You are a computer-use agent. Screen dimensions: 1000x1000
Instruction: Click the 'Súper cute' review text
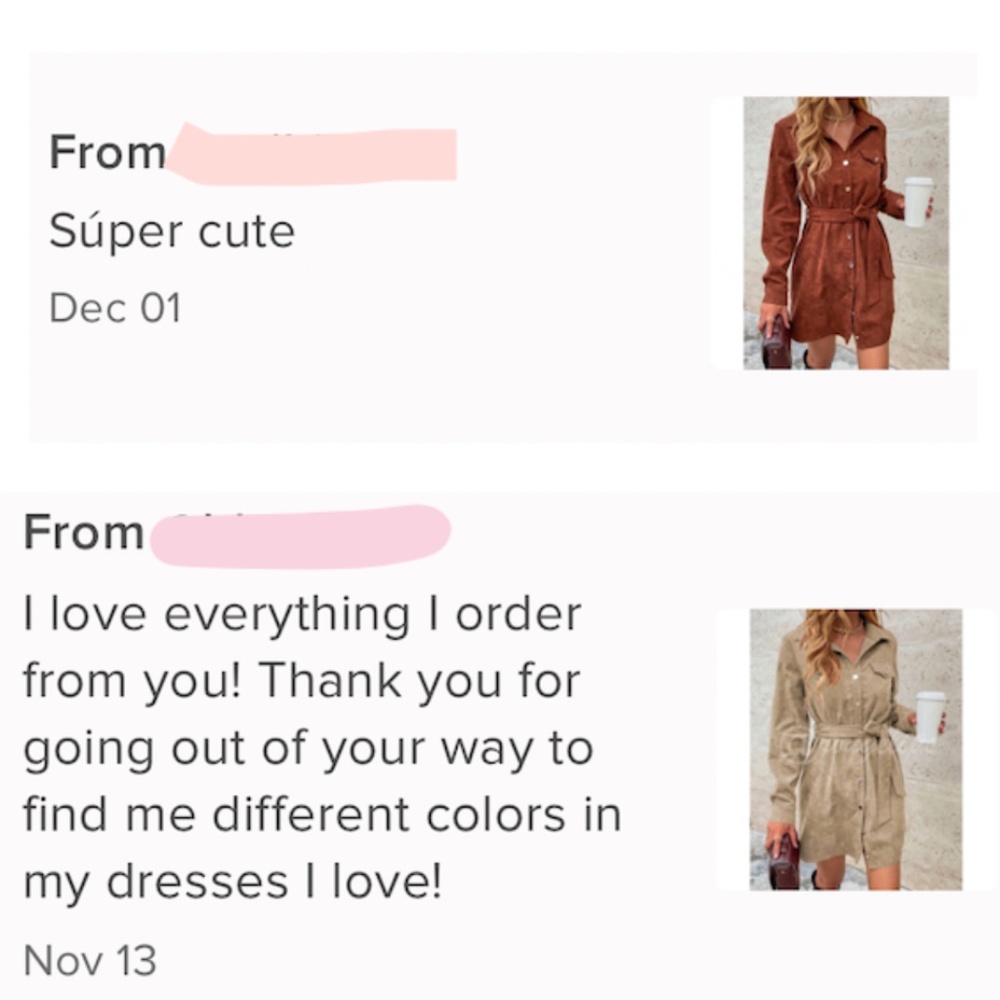coord(172,233)
